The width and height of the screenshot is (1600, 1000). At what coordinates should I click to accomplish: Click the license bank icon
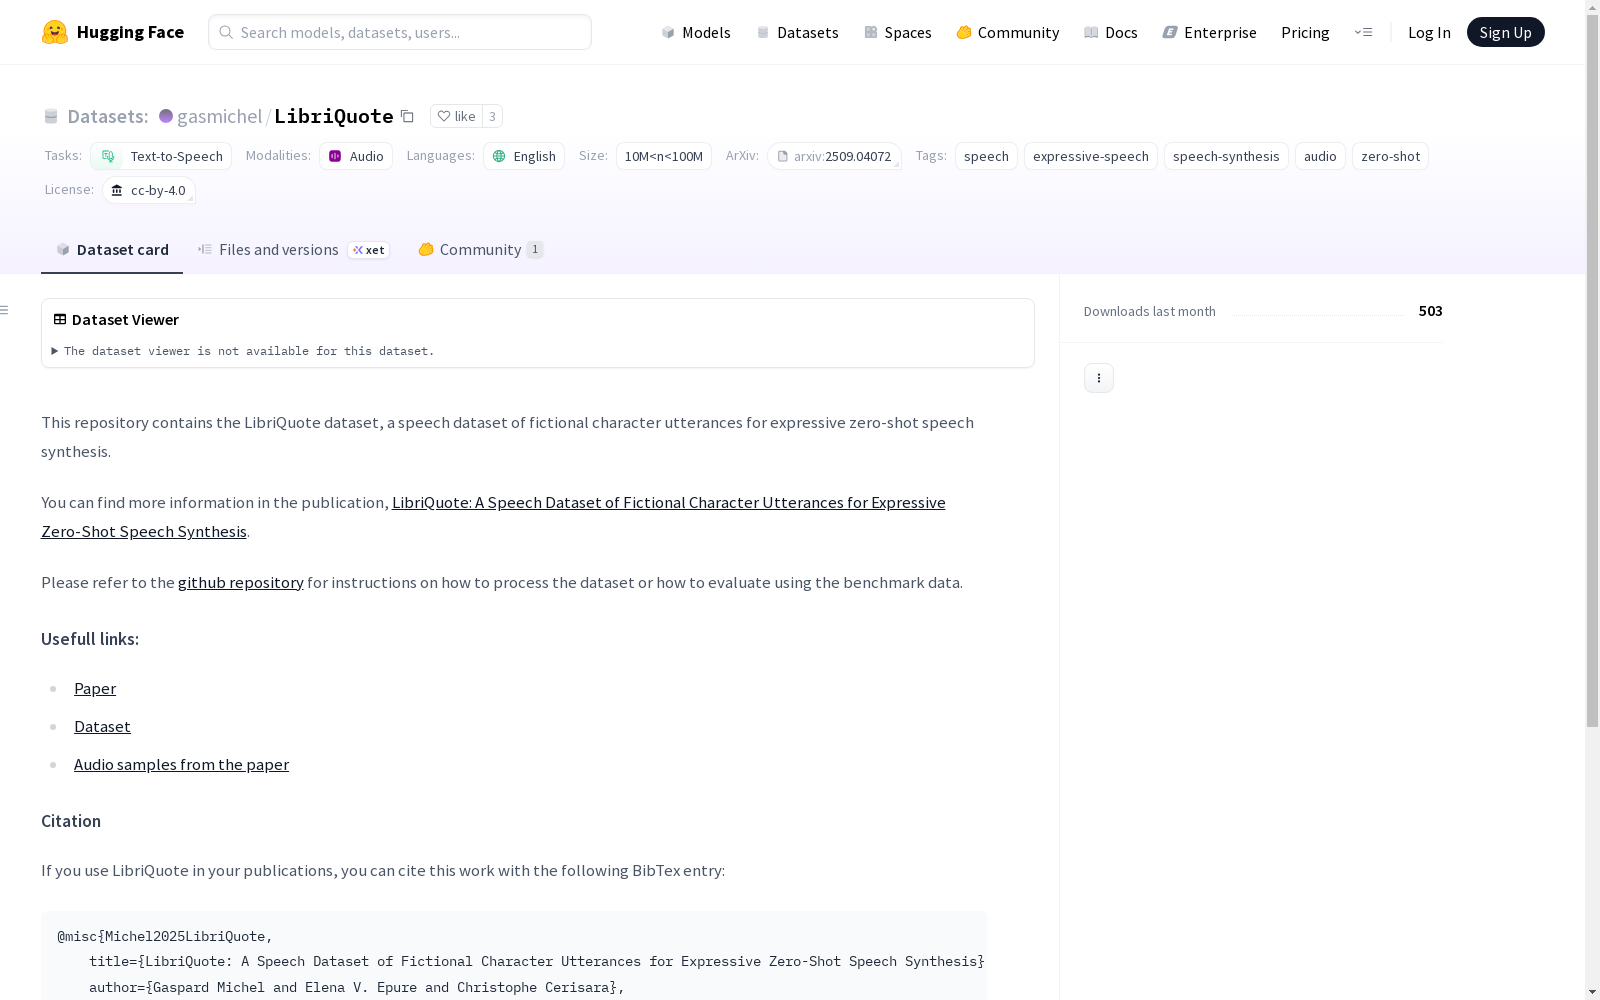click(x=117, y=190)
